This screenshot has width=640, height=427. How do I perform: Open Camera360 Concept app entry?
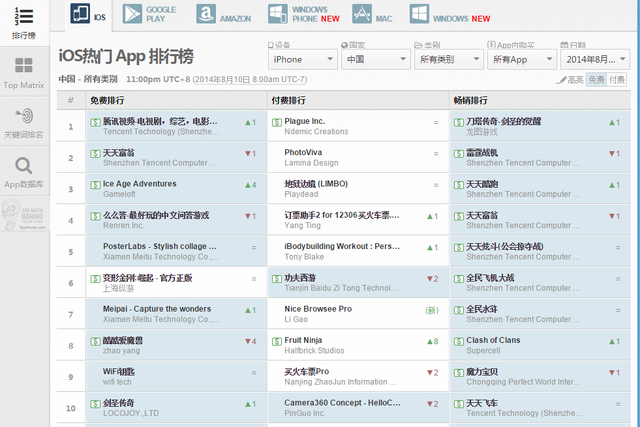point(342,403)
